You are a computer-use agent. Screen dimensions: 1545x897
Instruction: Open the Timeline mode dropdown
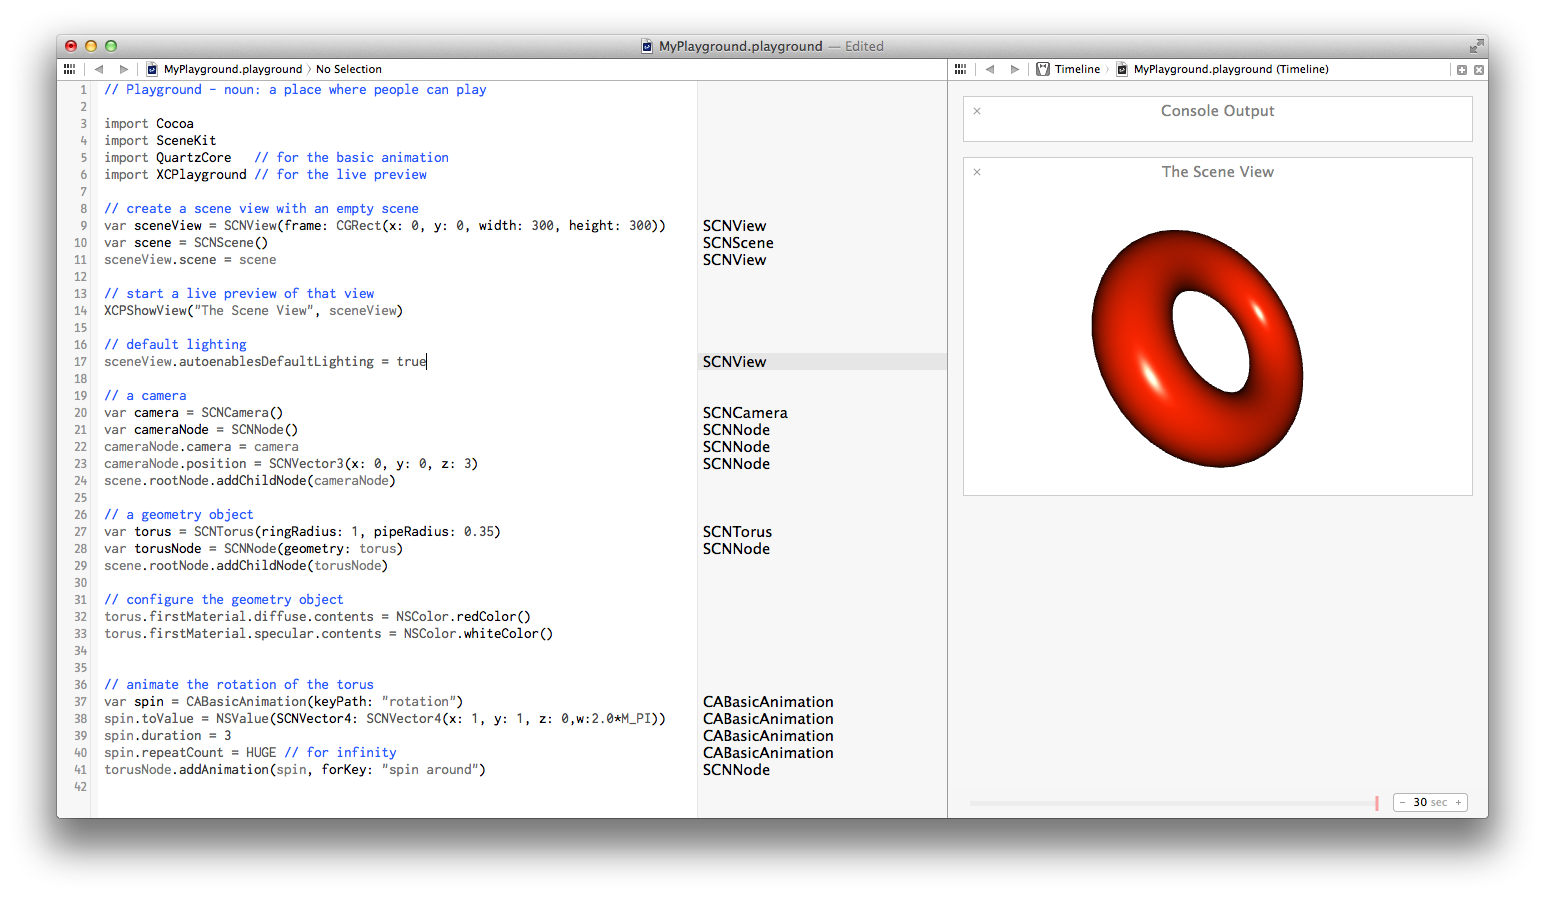(x=1068, y=69)
